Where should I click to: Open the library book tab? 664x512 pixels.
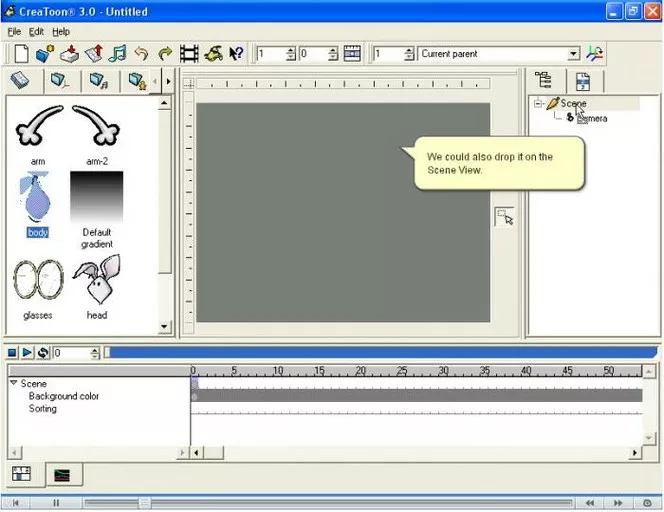20,81
